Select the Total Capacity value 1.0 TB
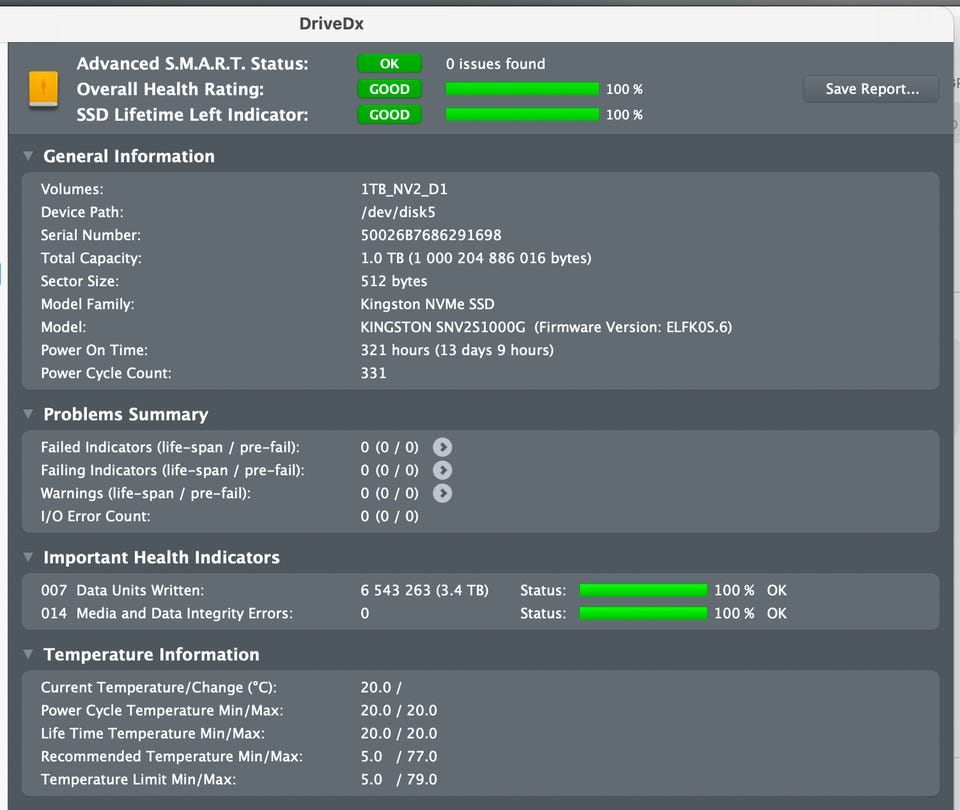This screenshot has width=960, height=810. pyautogui.click(x=476, y=258)
